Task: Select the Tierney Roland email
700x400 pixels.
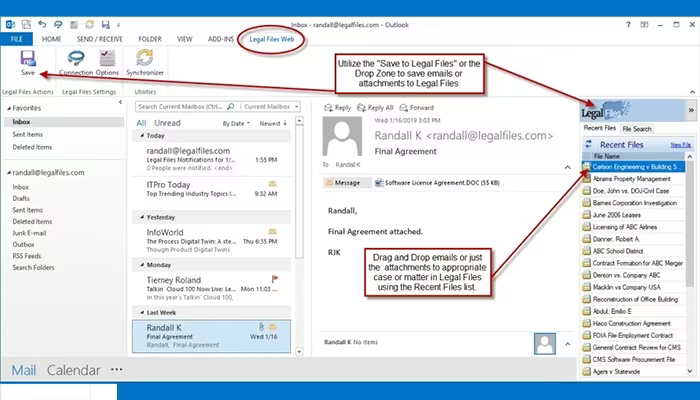Action: click(212, 288)
